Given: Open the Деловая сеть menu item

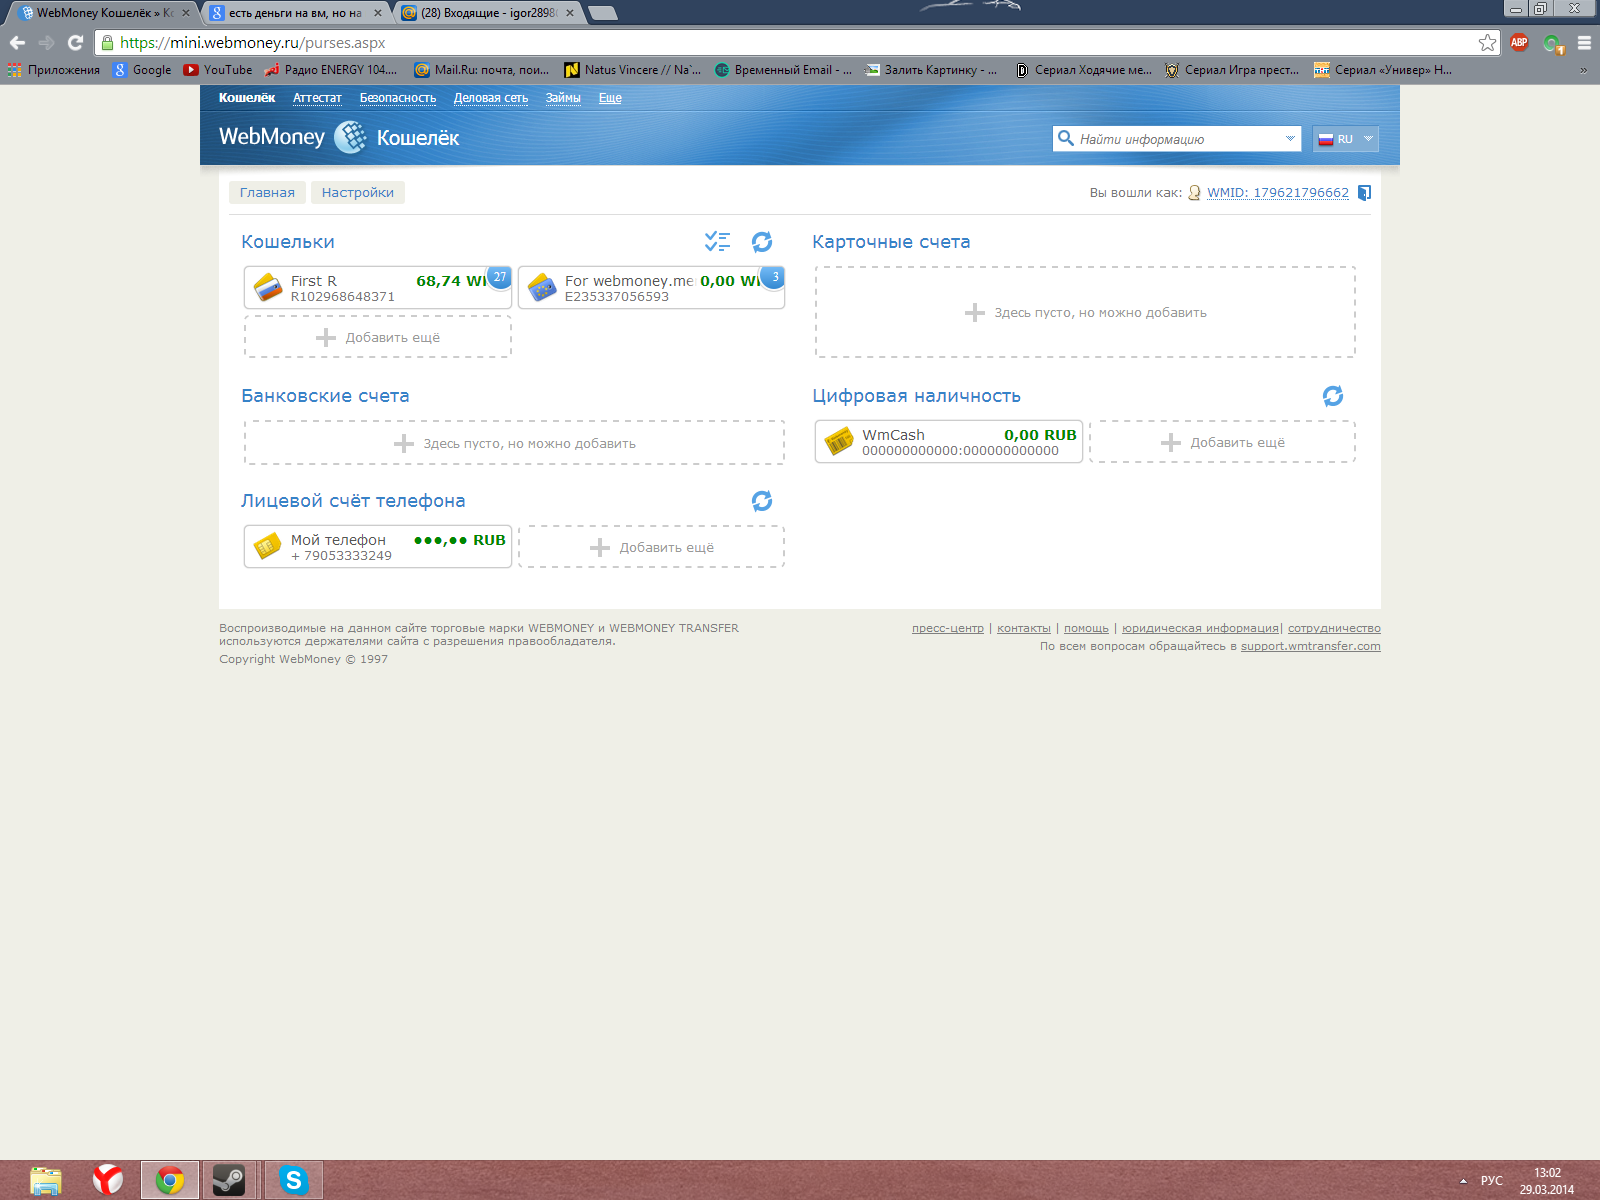Looking at the screenshot, I should click(491, 98).
